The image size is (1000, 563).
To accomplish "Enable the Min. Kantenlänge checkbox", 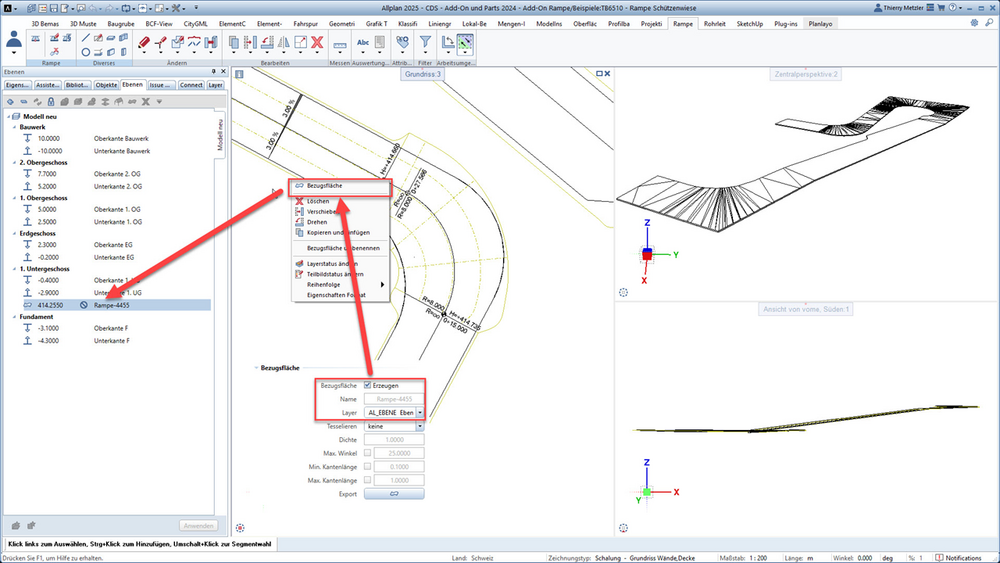I will (x=367, y=467).
